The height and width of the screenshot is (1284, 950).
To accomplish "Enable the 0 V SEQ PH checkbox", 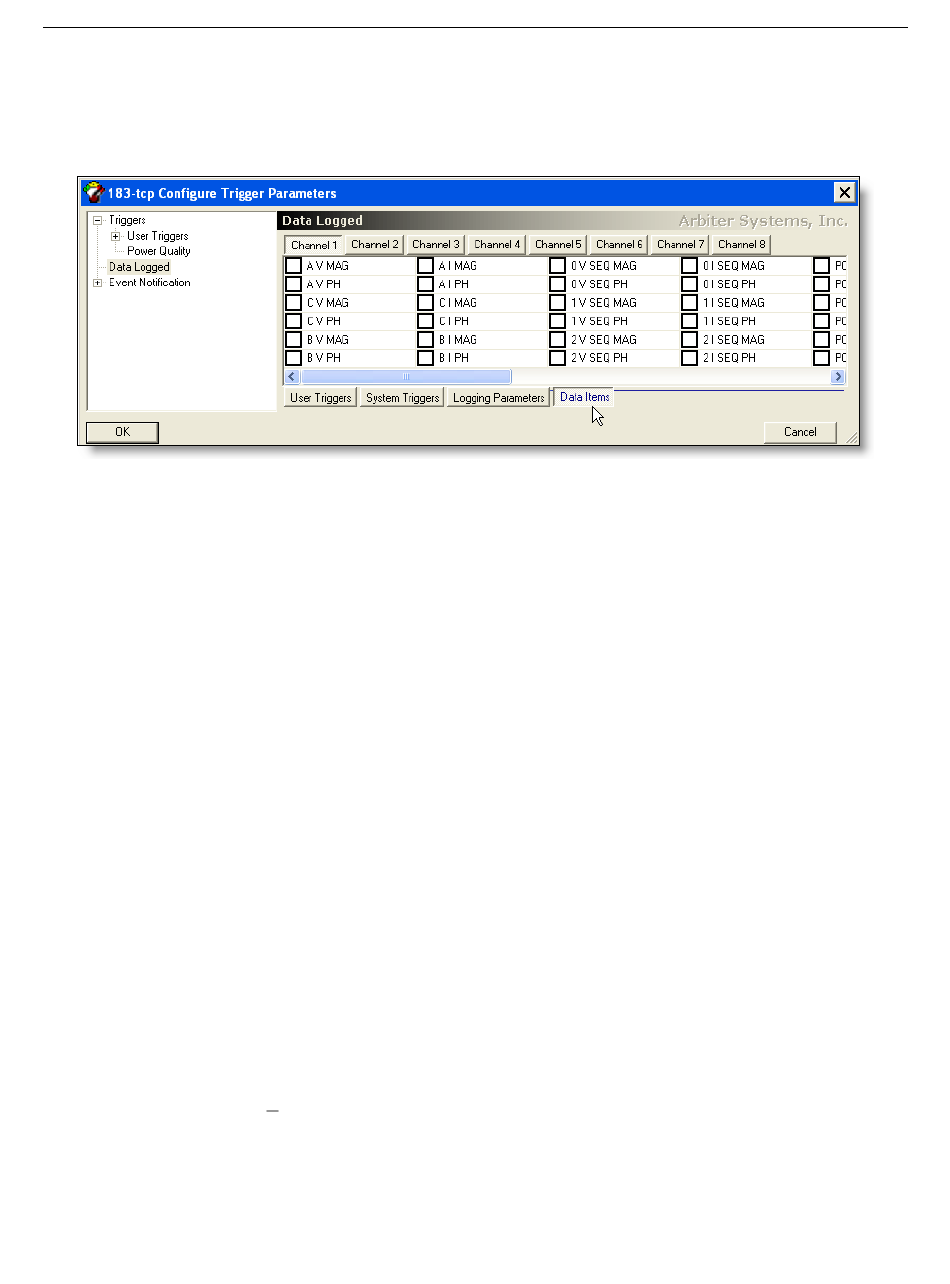I will click(558, 284).
